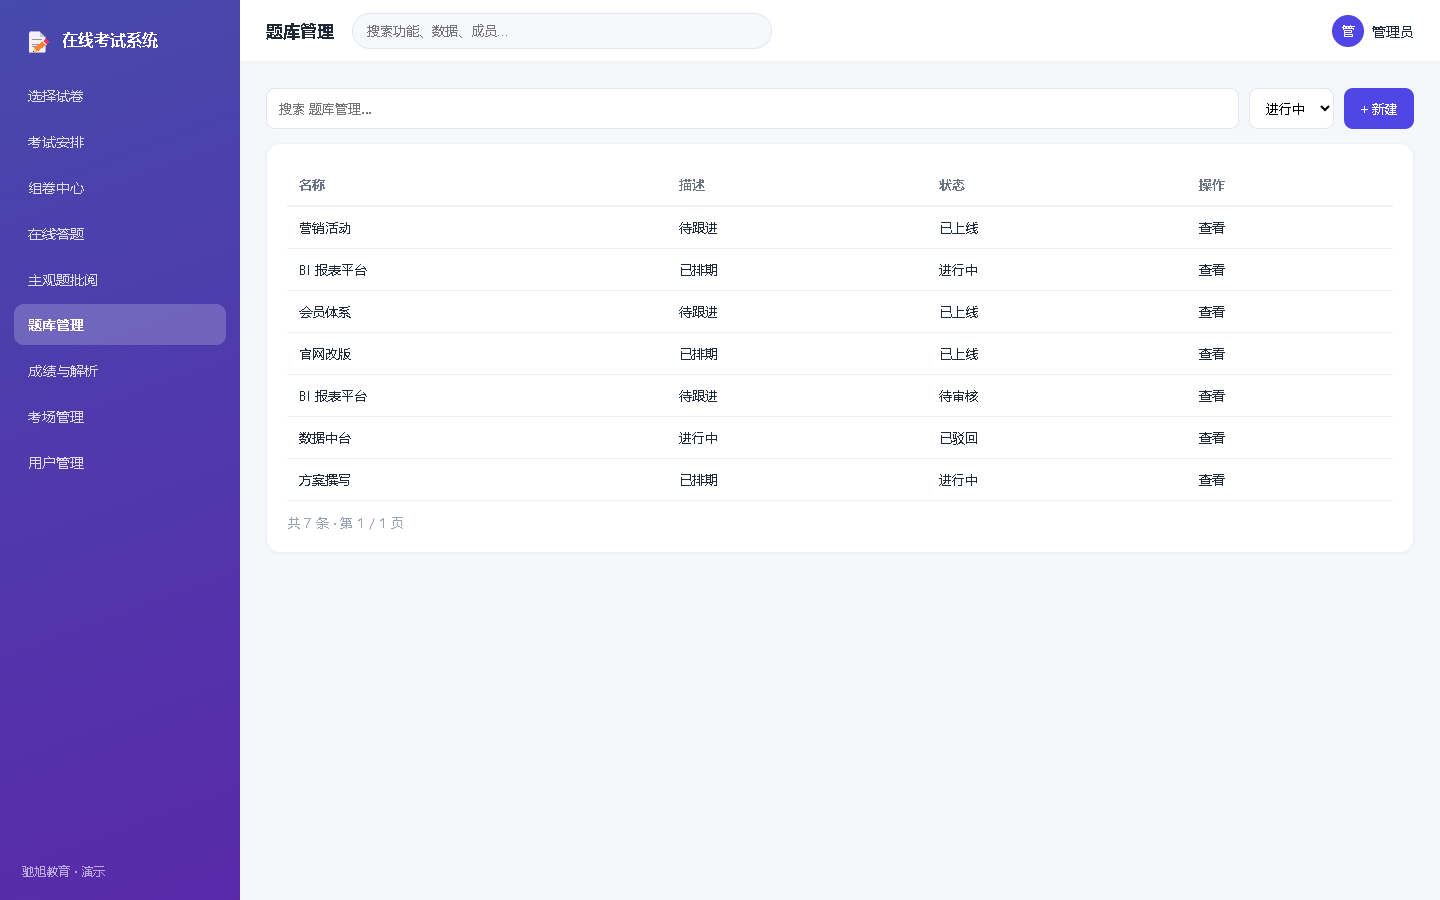Focus the top global search box
1440x900 pixels.
tap(562, 31)
